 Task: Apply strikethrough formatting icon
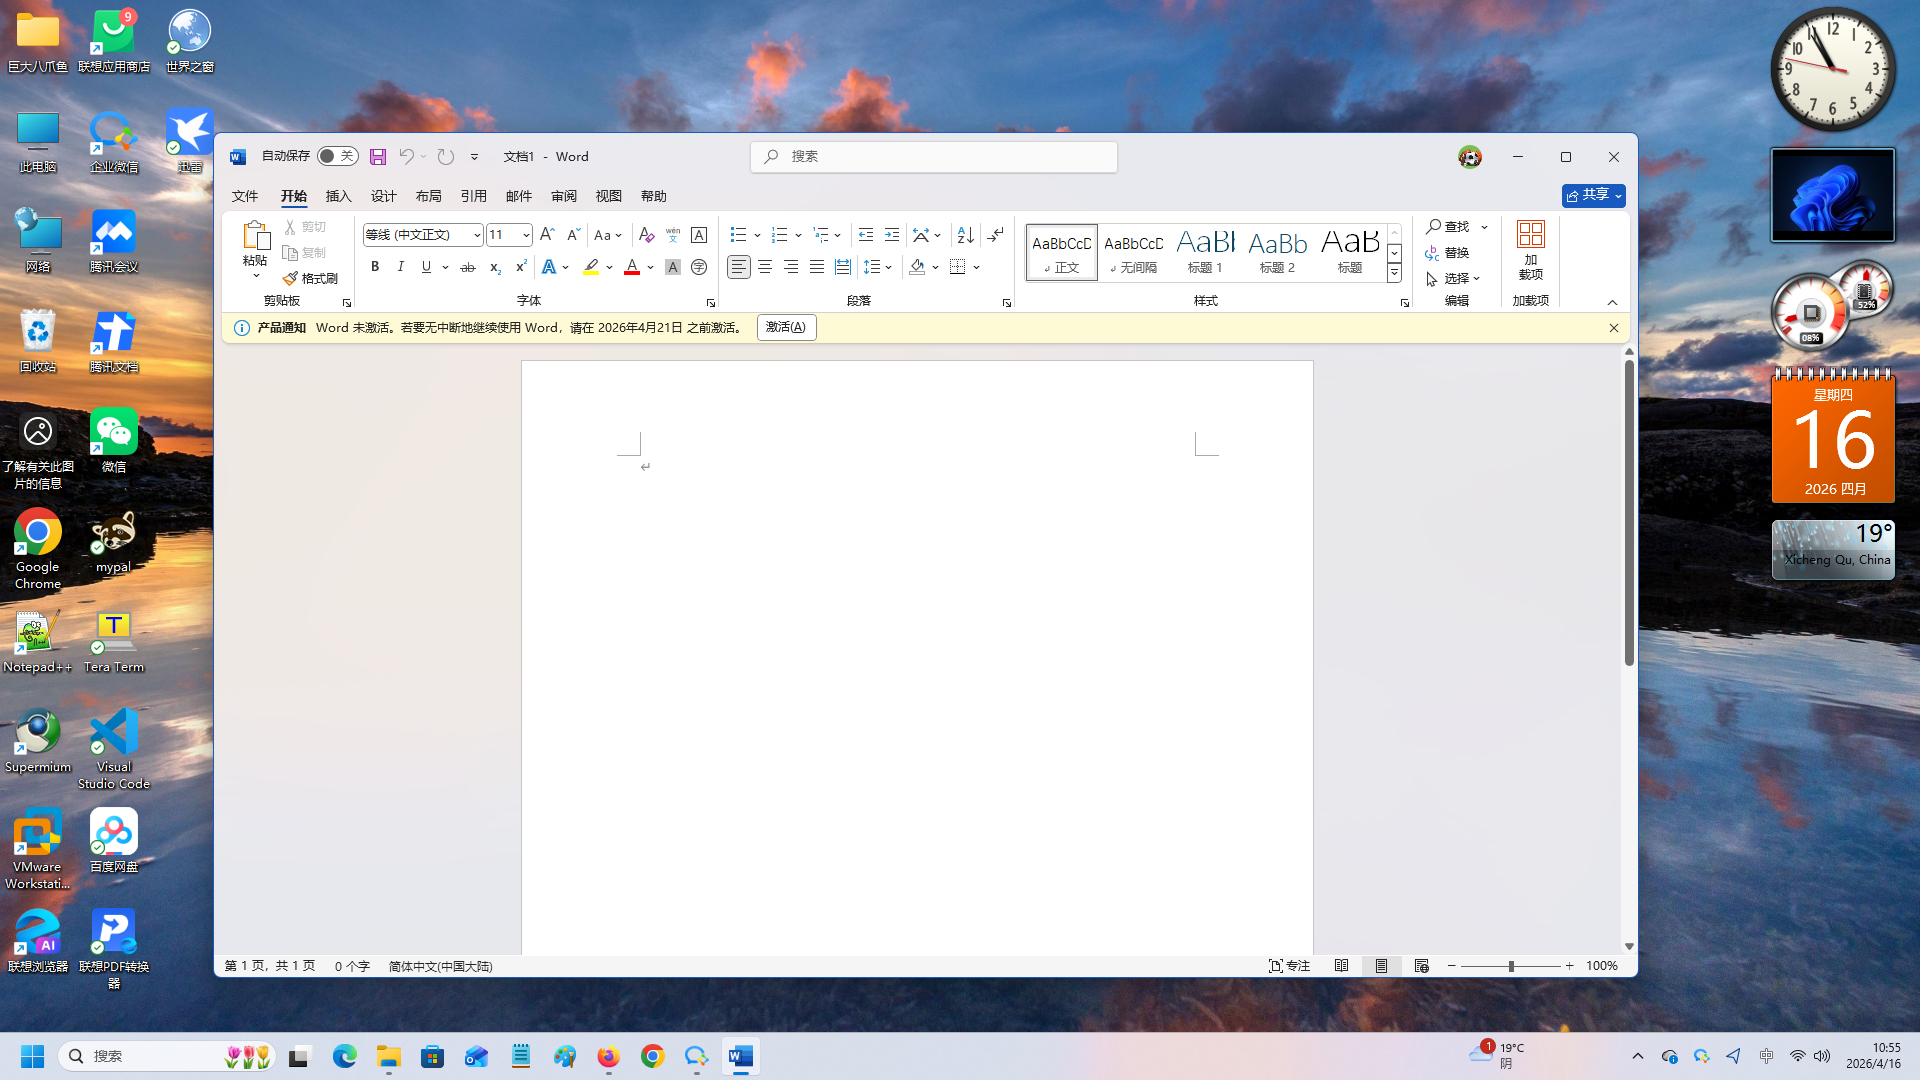(x=467, y=267)
